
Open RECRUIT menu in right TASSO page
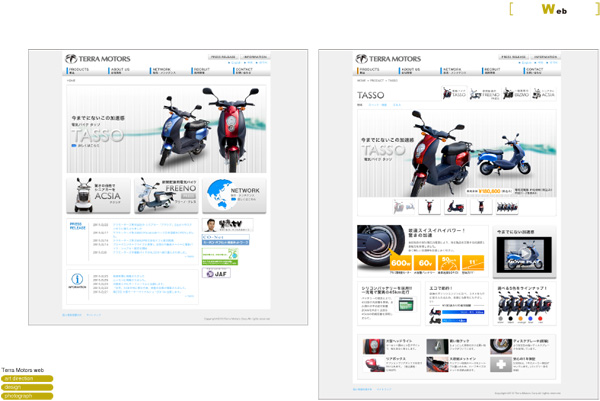tap(492, 70)
